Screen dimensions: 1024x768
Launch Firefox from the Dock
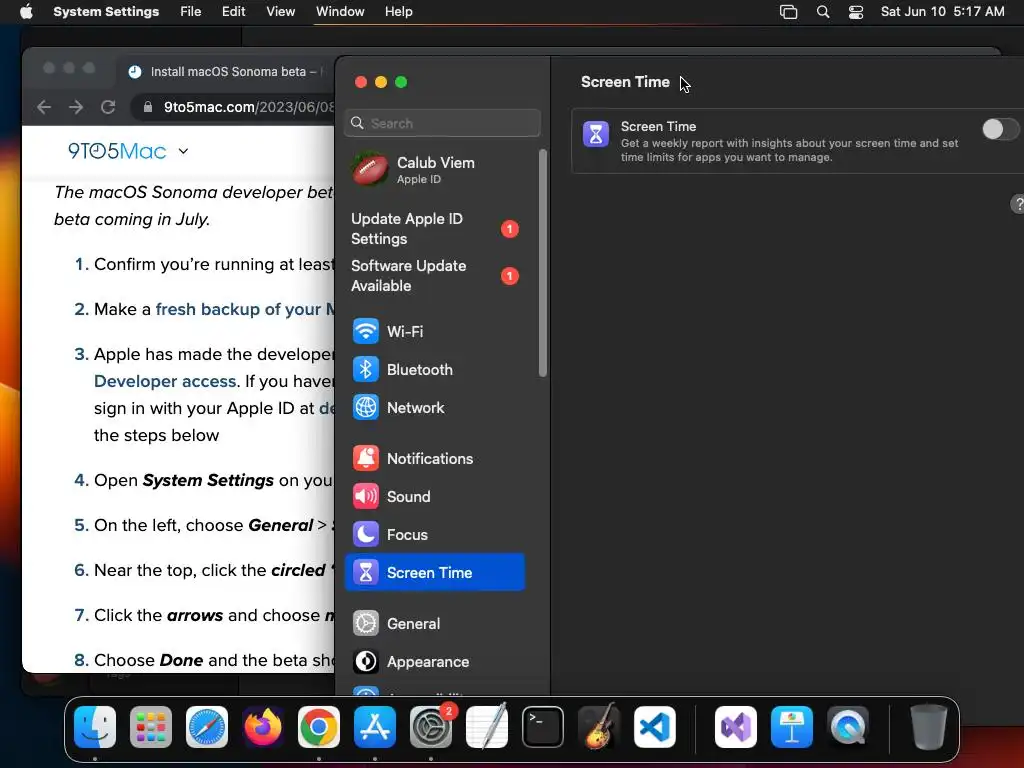263,727
